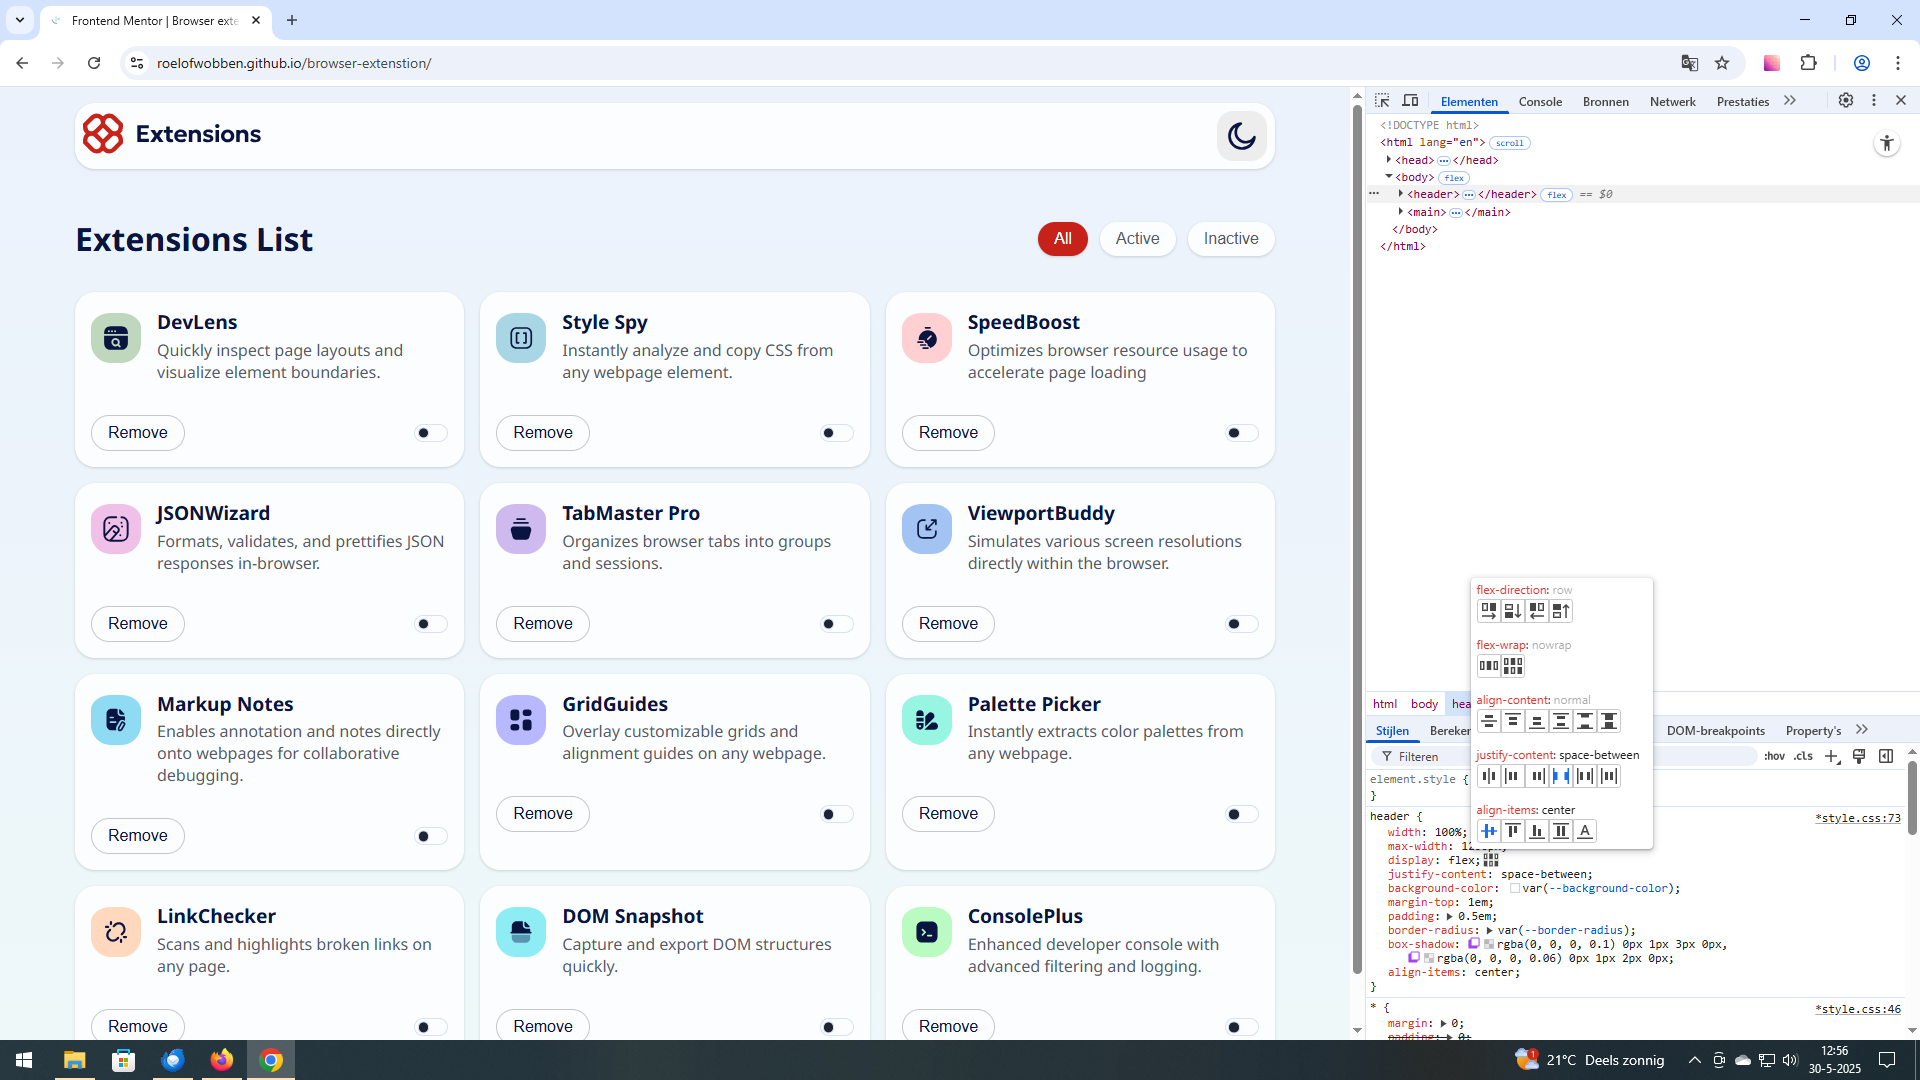Click the flexbox editor icon beside display: flex
1920x1080 pixels.
(x=1491, y=860)
